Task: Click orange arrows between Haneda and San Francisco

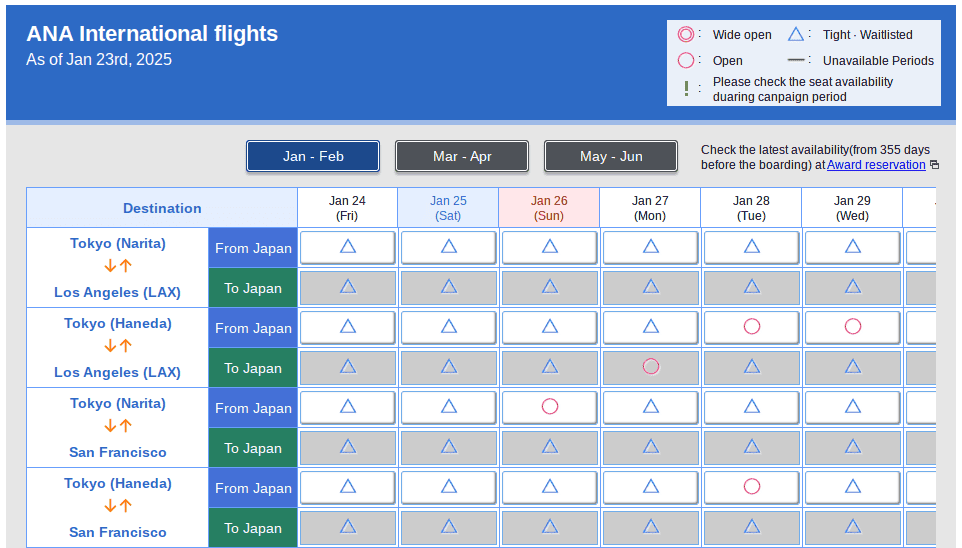Action: [118, 506]
